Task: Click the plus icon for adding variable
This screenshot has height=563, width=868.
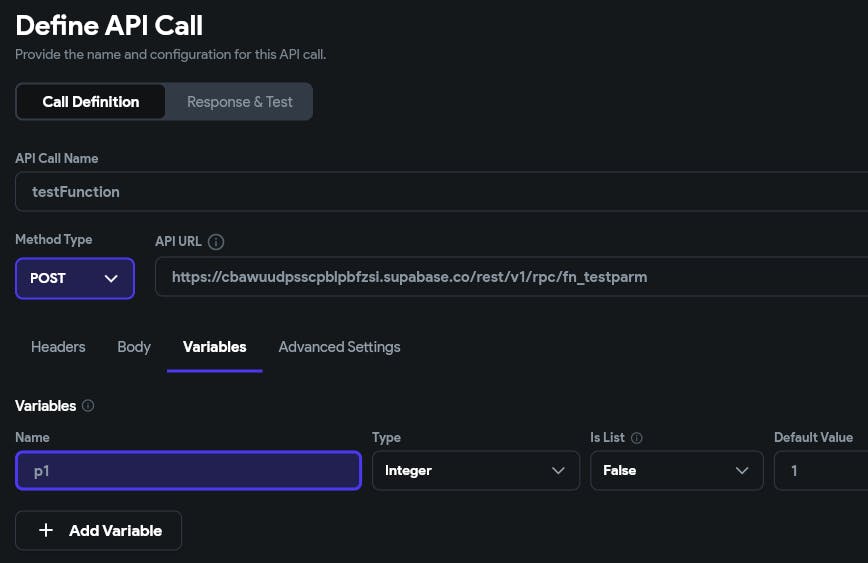Action: click(x=45, y=531)
